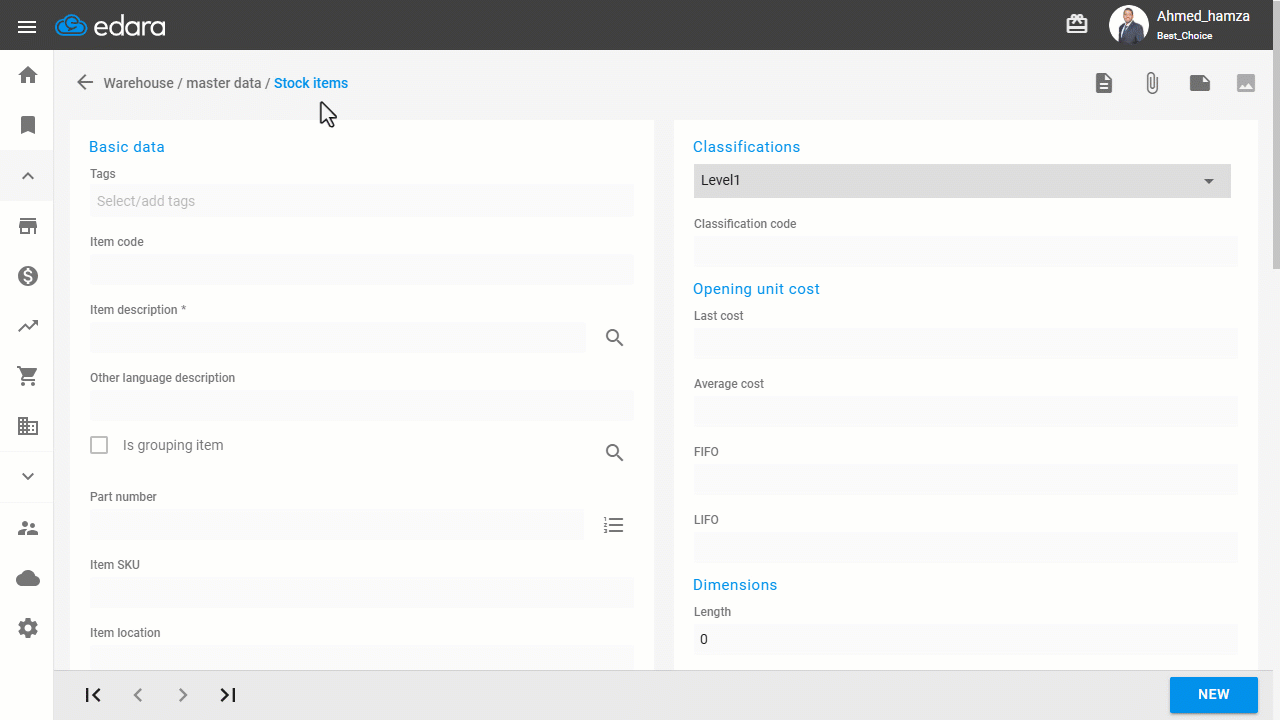Open the people module in sidebar
Image resolution: width=1280 pixels, height=720 pixels.
coord(28,528)
